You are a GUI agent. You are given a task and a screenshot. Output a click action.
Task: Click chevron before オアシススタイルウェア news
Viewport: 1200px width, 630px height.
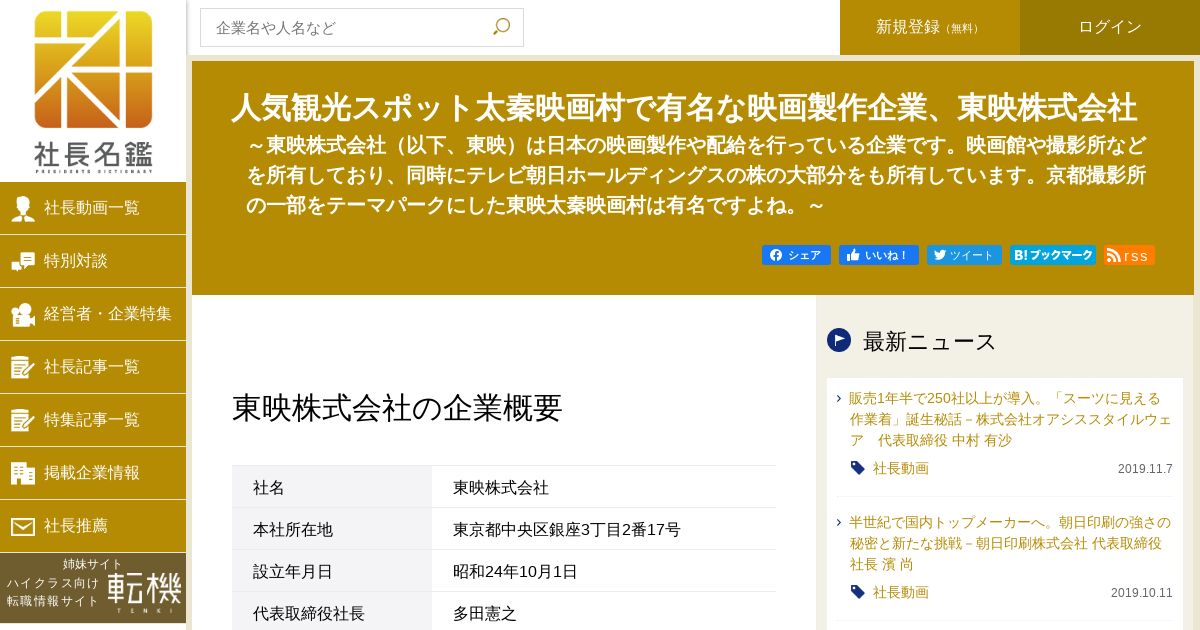tap(839, 398)
